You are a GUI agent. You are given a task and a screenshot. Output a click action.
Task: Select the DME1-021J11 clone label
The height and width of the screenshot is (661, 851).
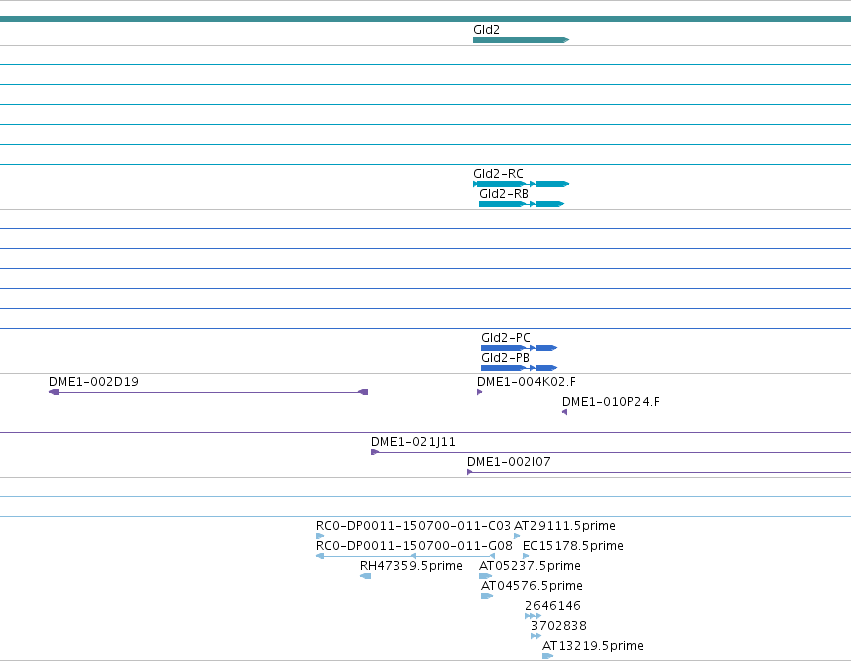414,442
